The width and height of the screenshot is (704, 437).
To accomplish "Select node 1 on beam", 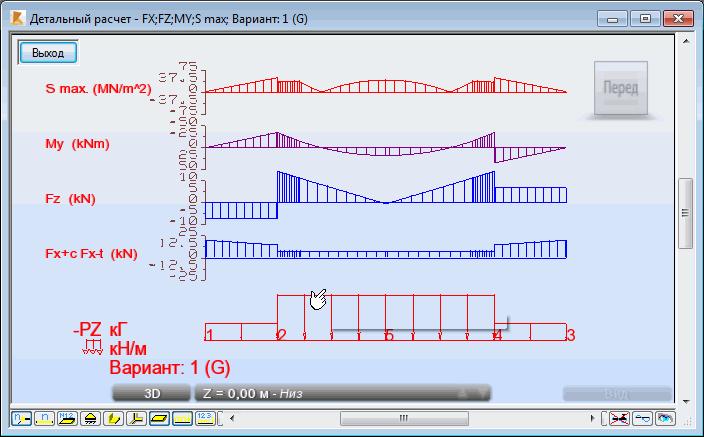I will pyautogui.click(x=209, y=335).
